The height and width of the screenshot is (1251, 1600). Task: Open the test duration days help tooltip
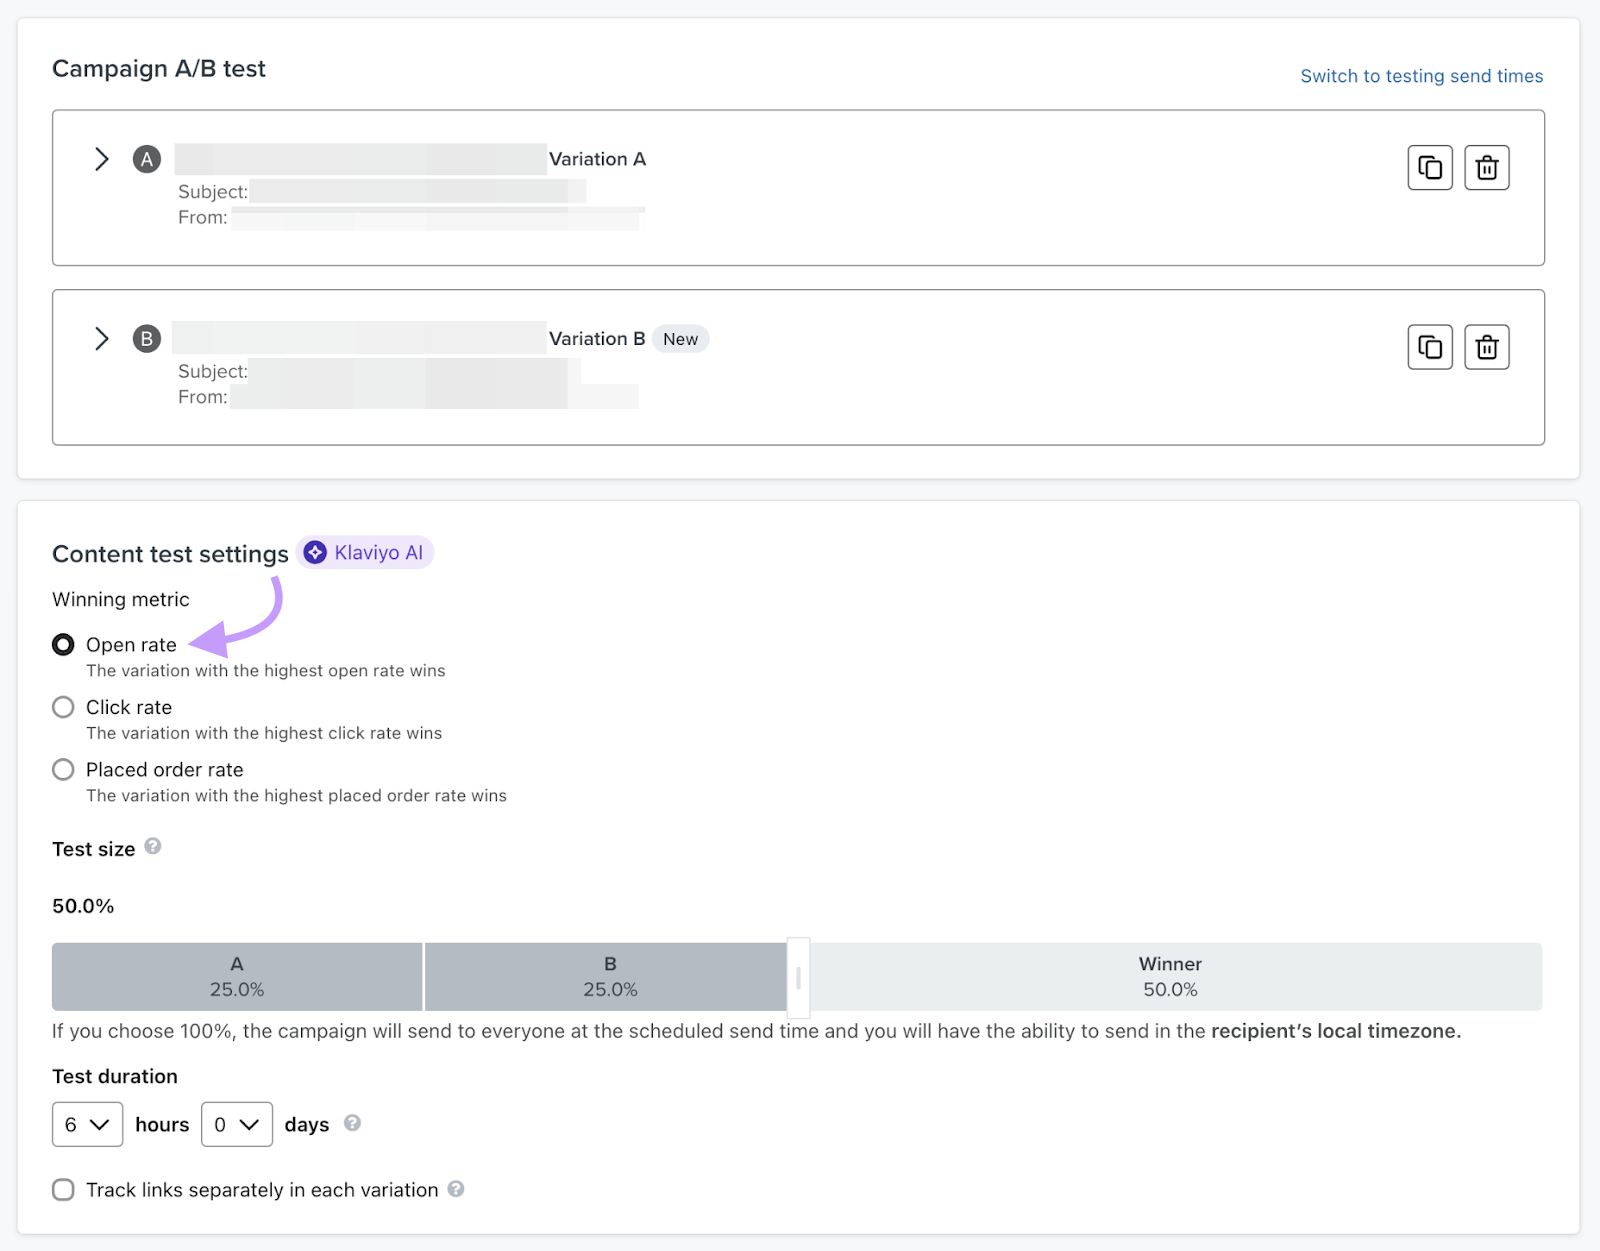[x=352, y=1123]
